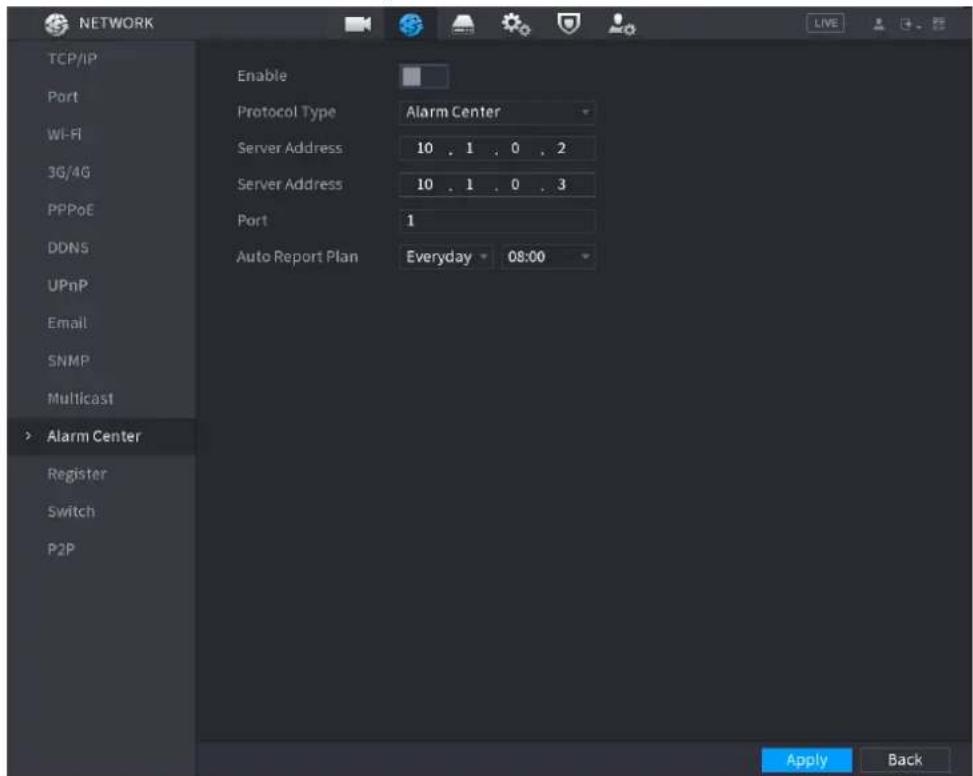Select the Network globe icon in top bar
Image resolution: width=973 pixels, height=776 pixels.
pos(411,24)
